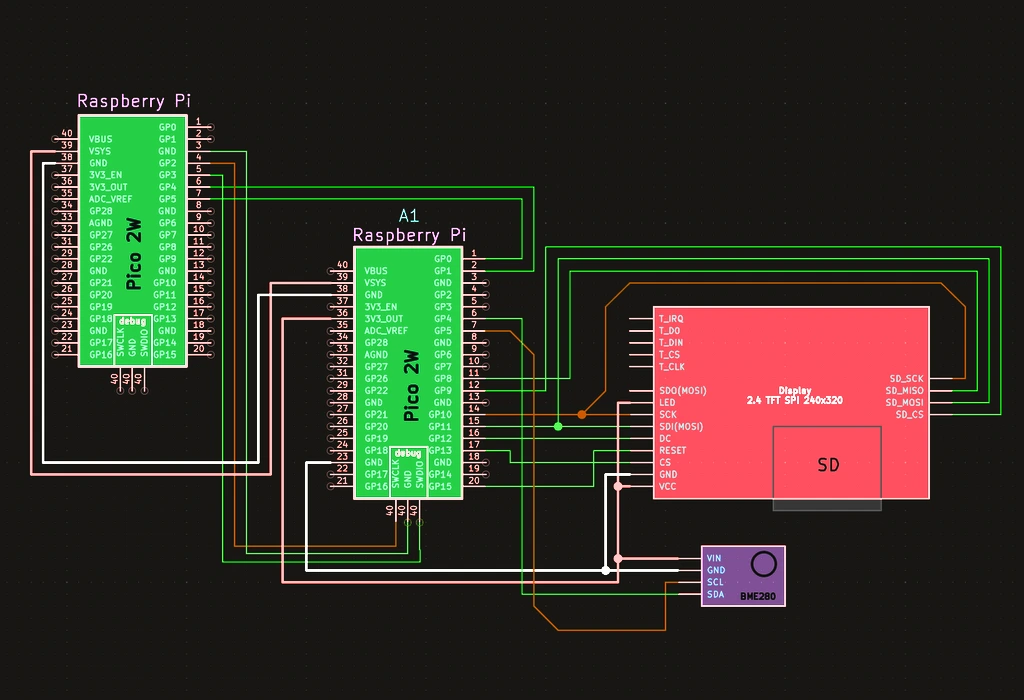1024x700 pixels.
Task: Select VSYS pin label on A1 Pico
Action: click(x=376, y=283)
